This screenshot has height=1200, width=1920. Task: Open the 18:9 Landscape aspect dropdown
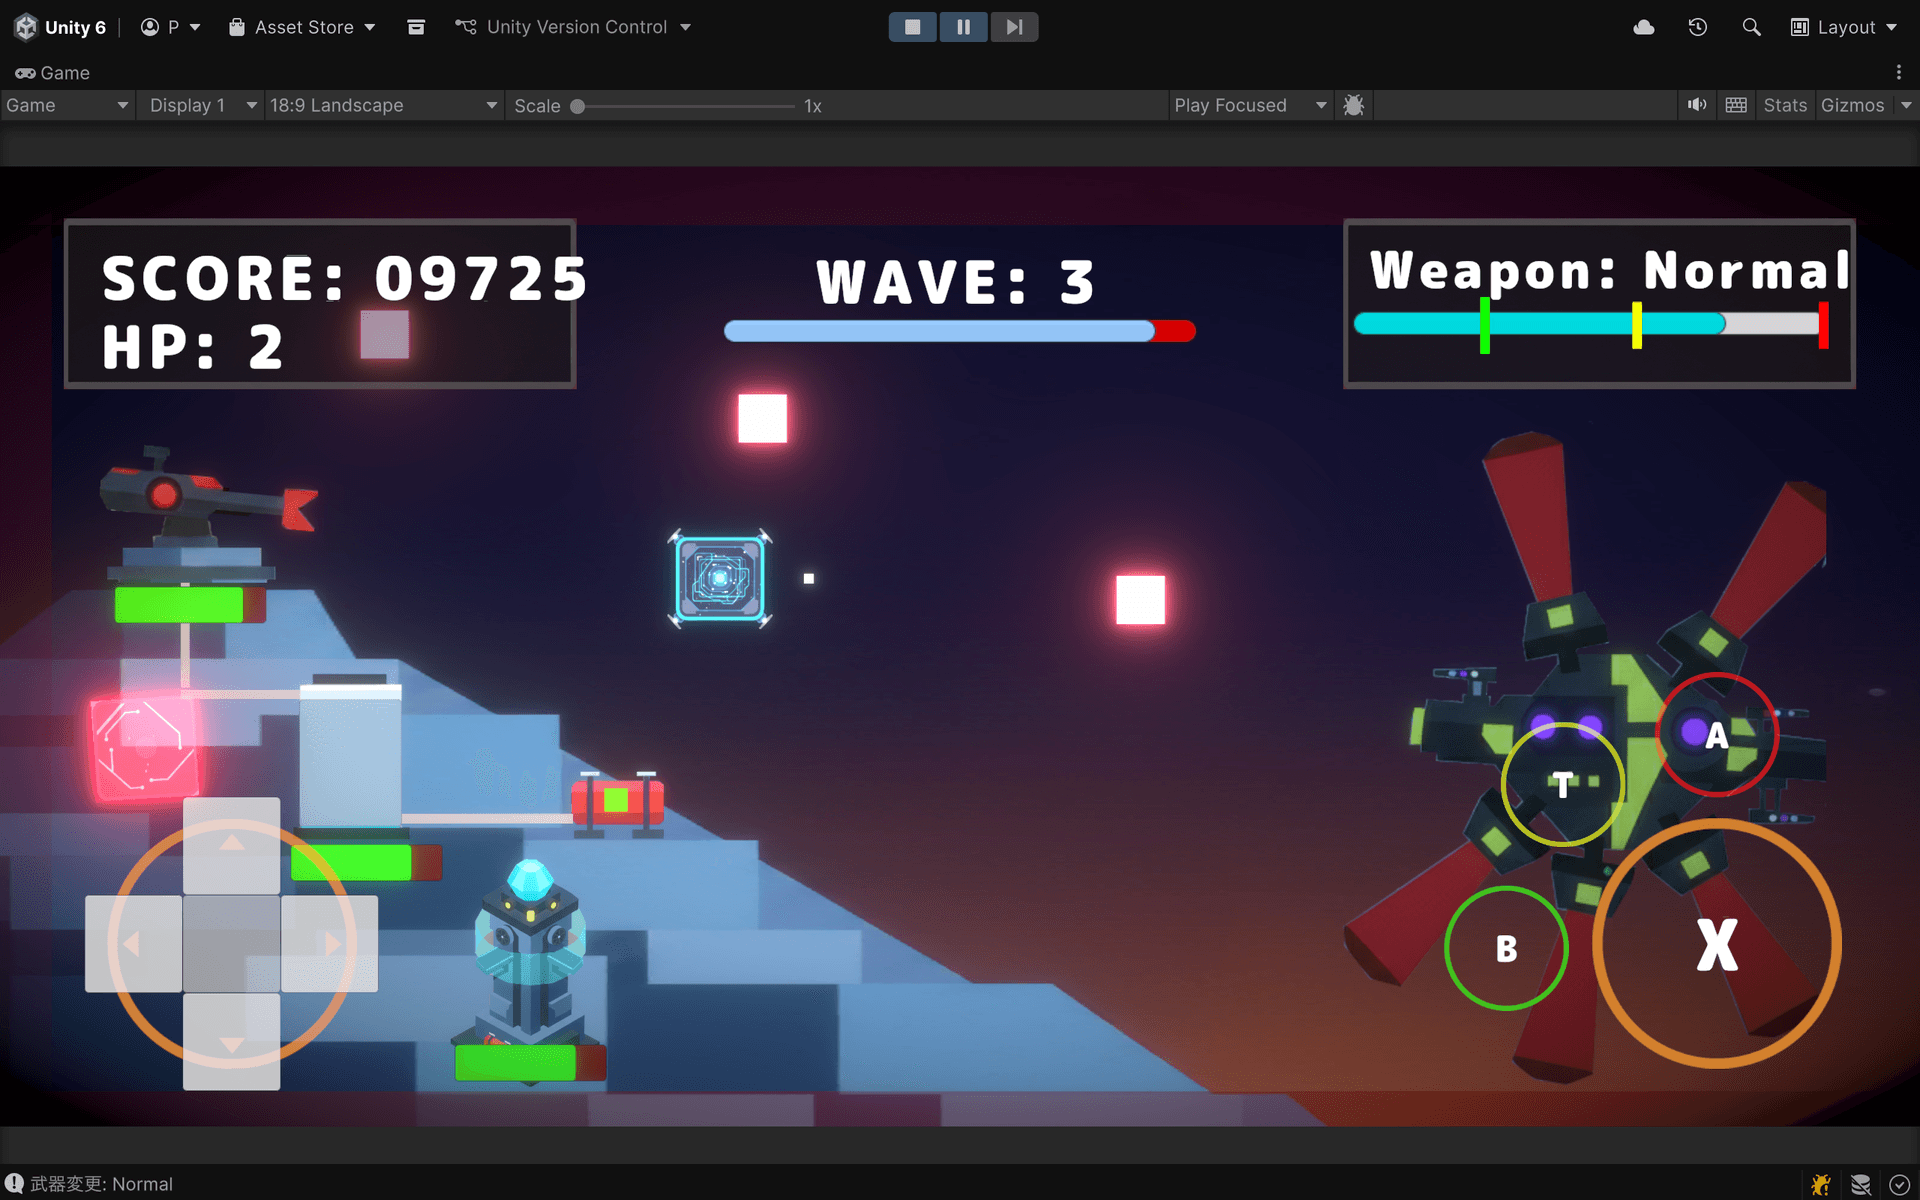384,105
